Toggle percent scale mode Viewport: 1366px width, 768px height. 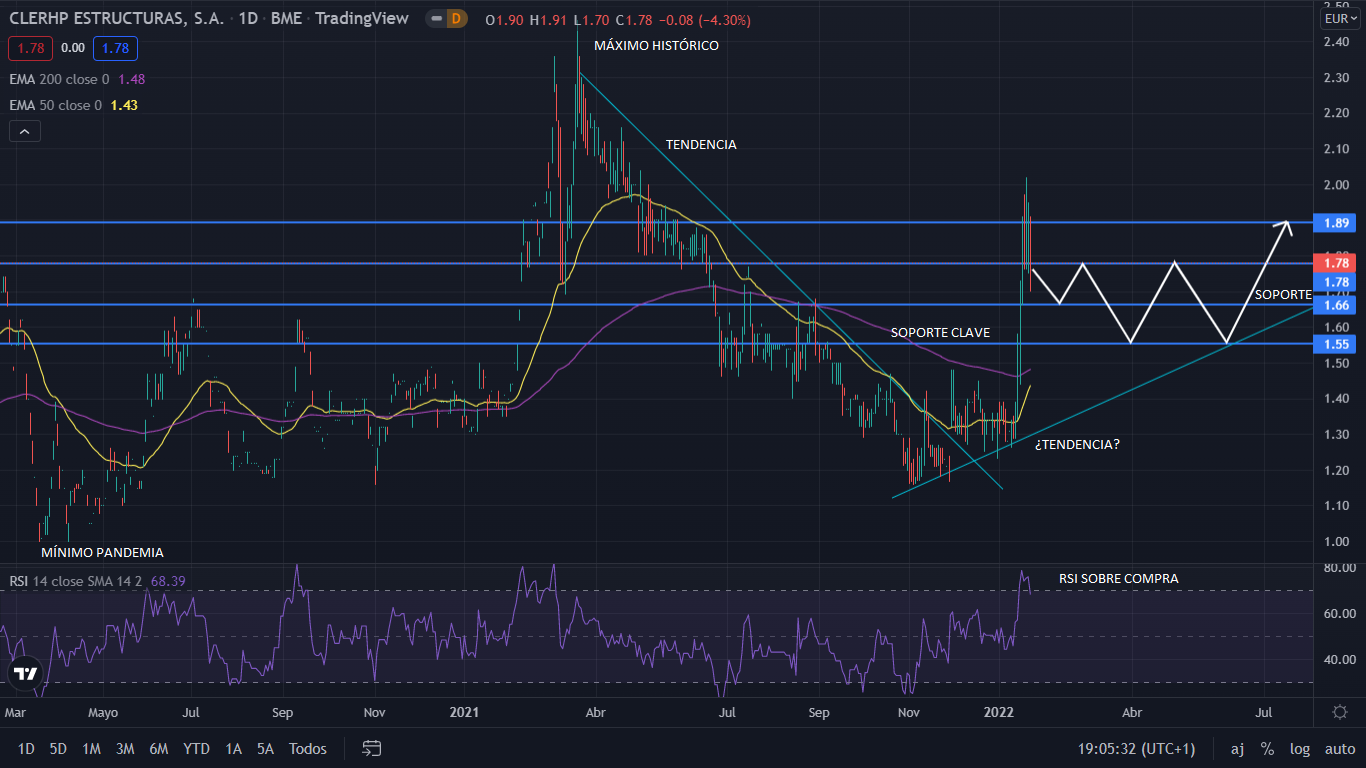tap(1267, 748)
